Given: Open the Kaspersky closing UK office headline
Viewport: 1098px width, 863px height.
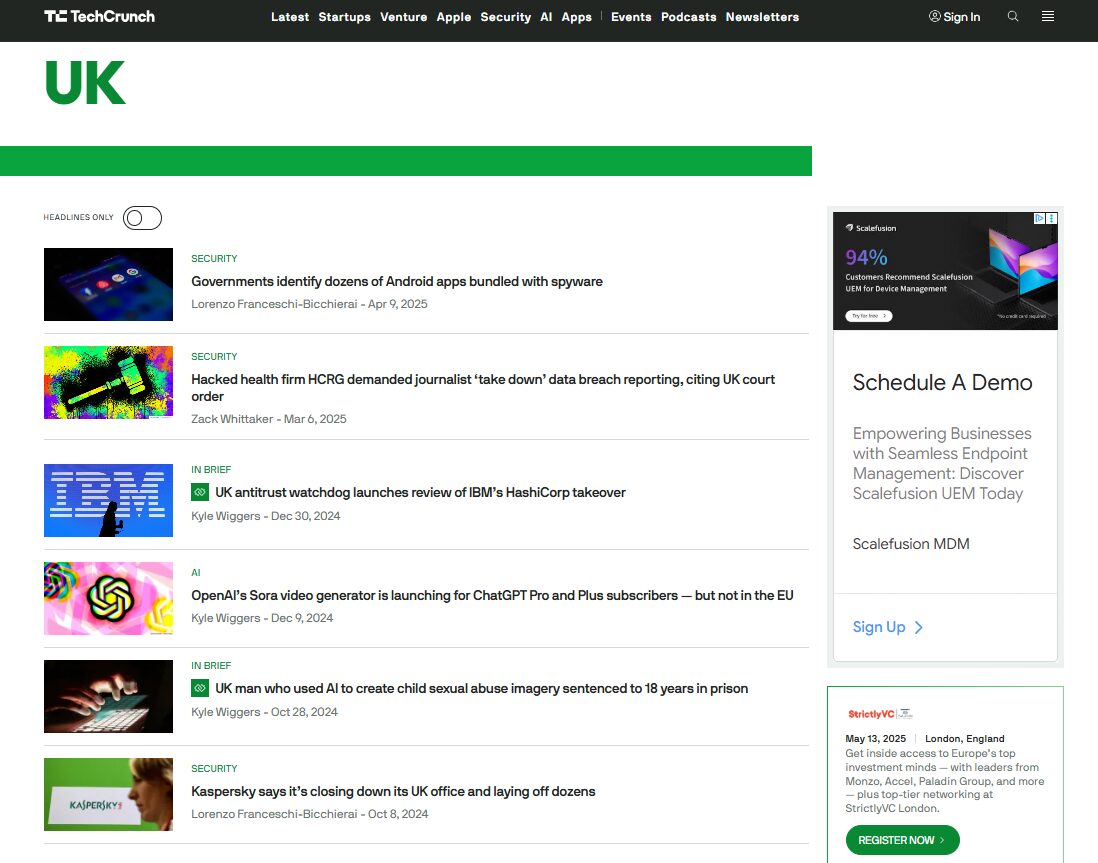Looking at the screenshot, I should (393, 792).
